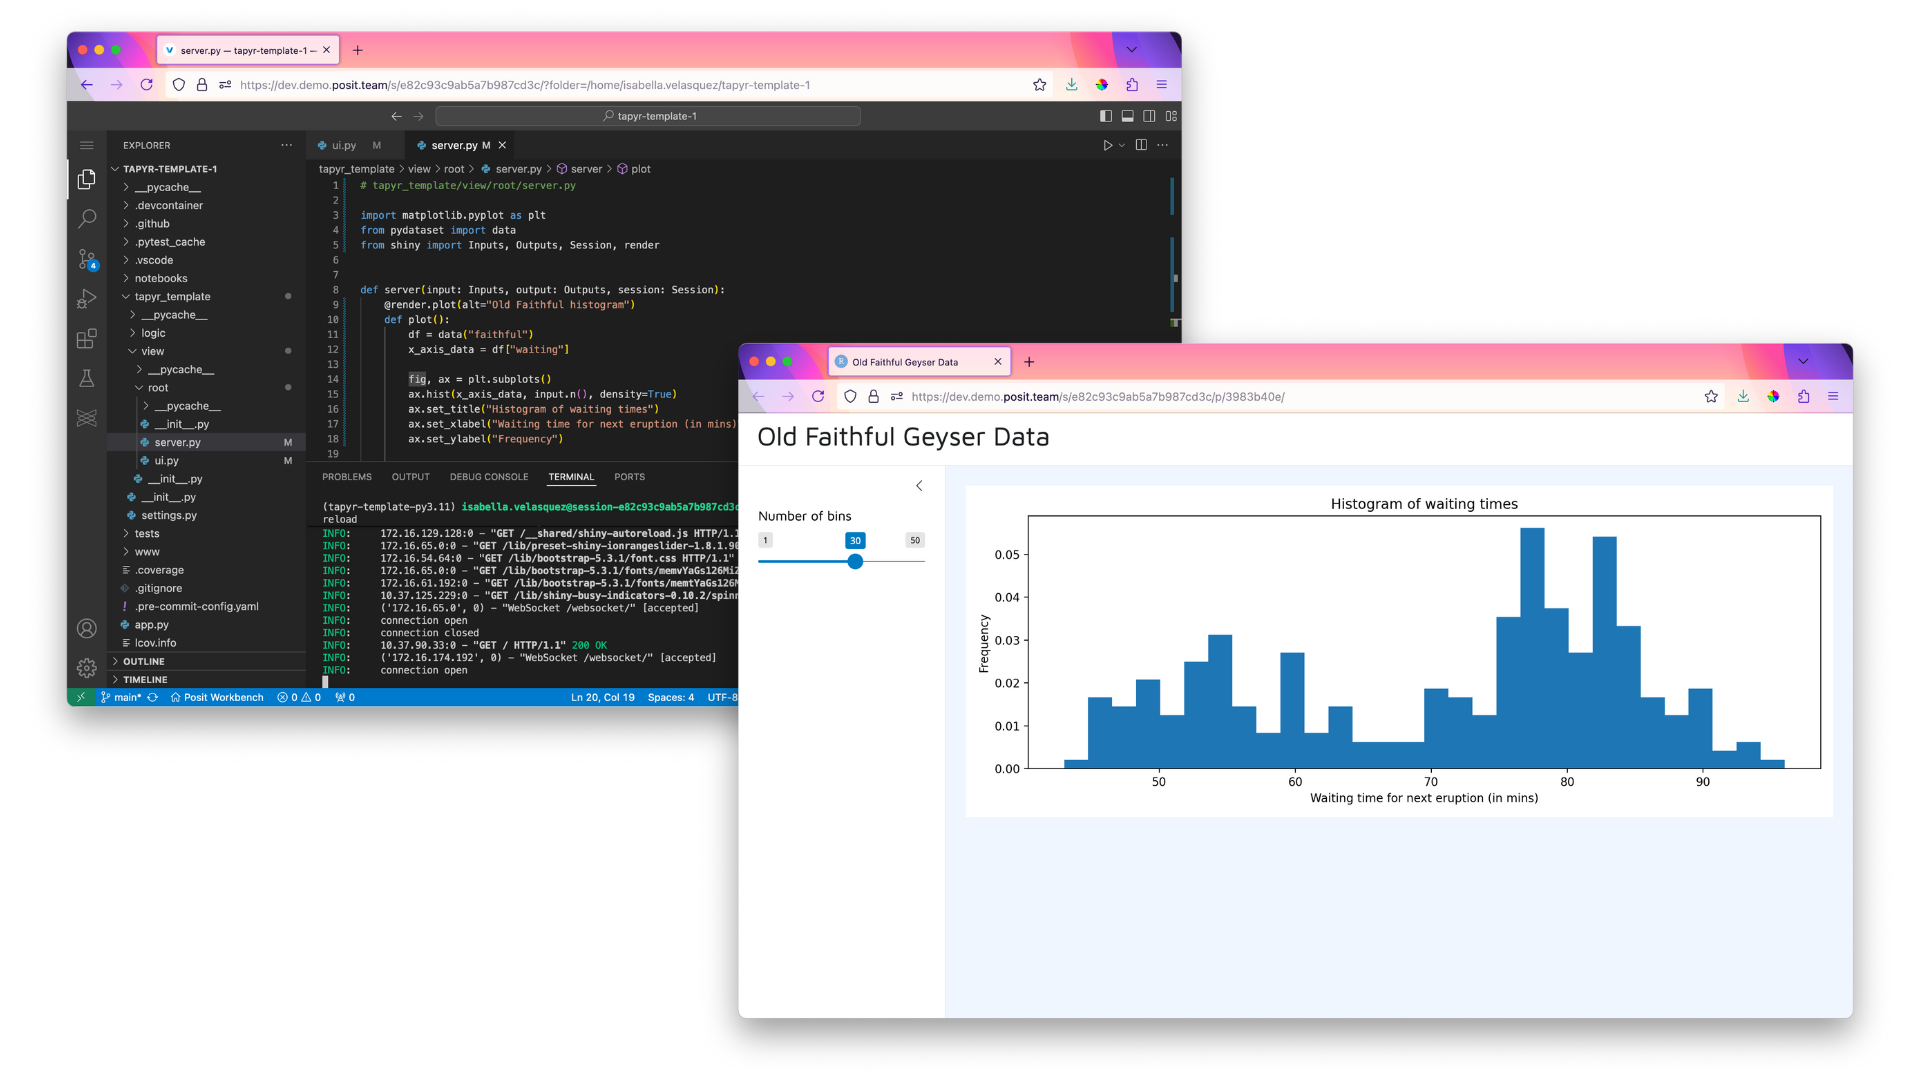
Task: Open the Testing flask icon
Action: (87, 378)
